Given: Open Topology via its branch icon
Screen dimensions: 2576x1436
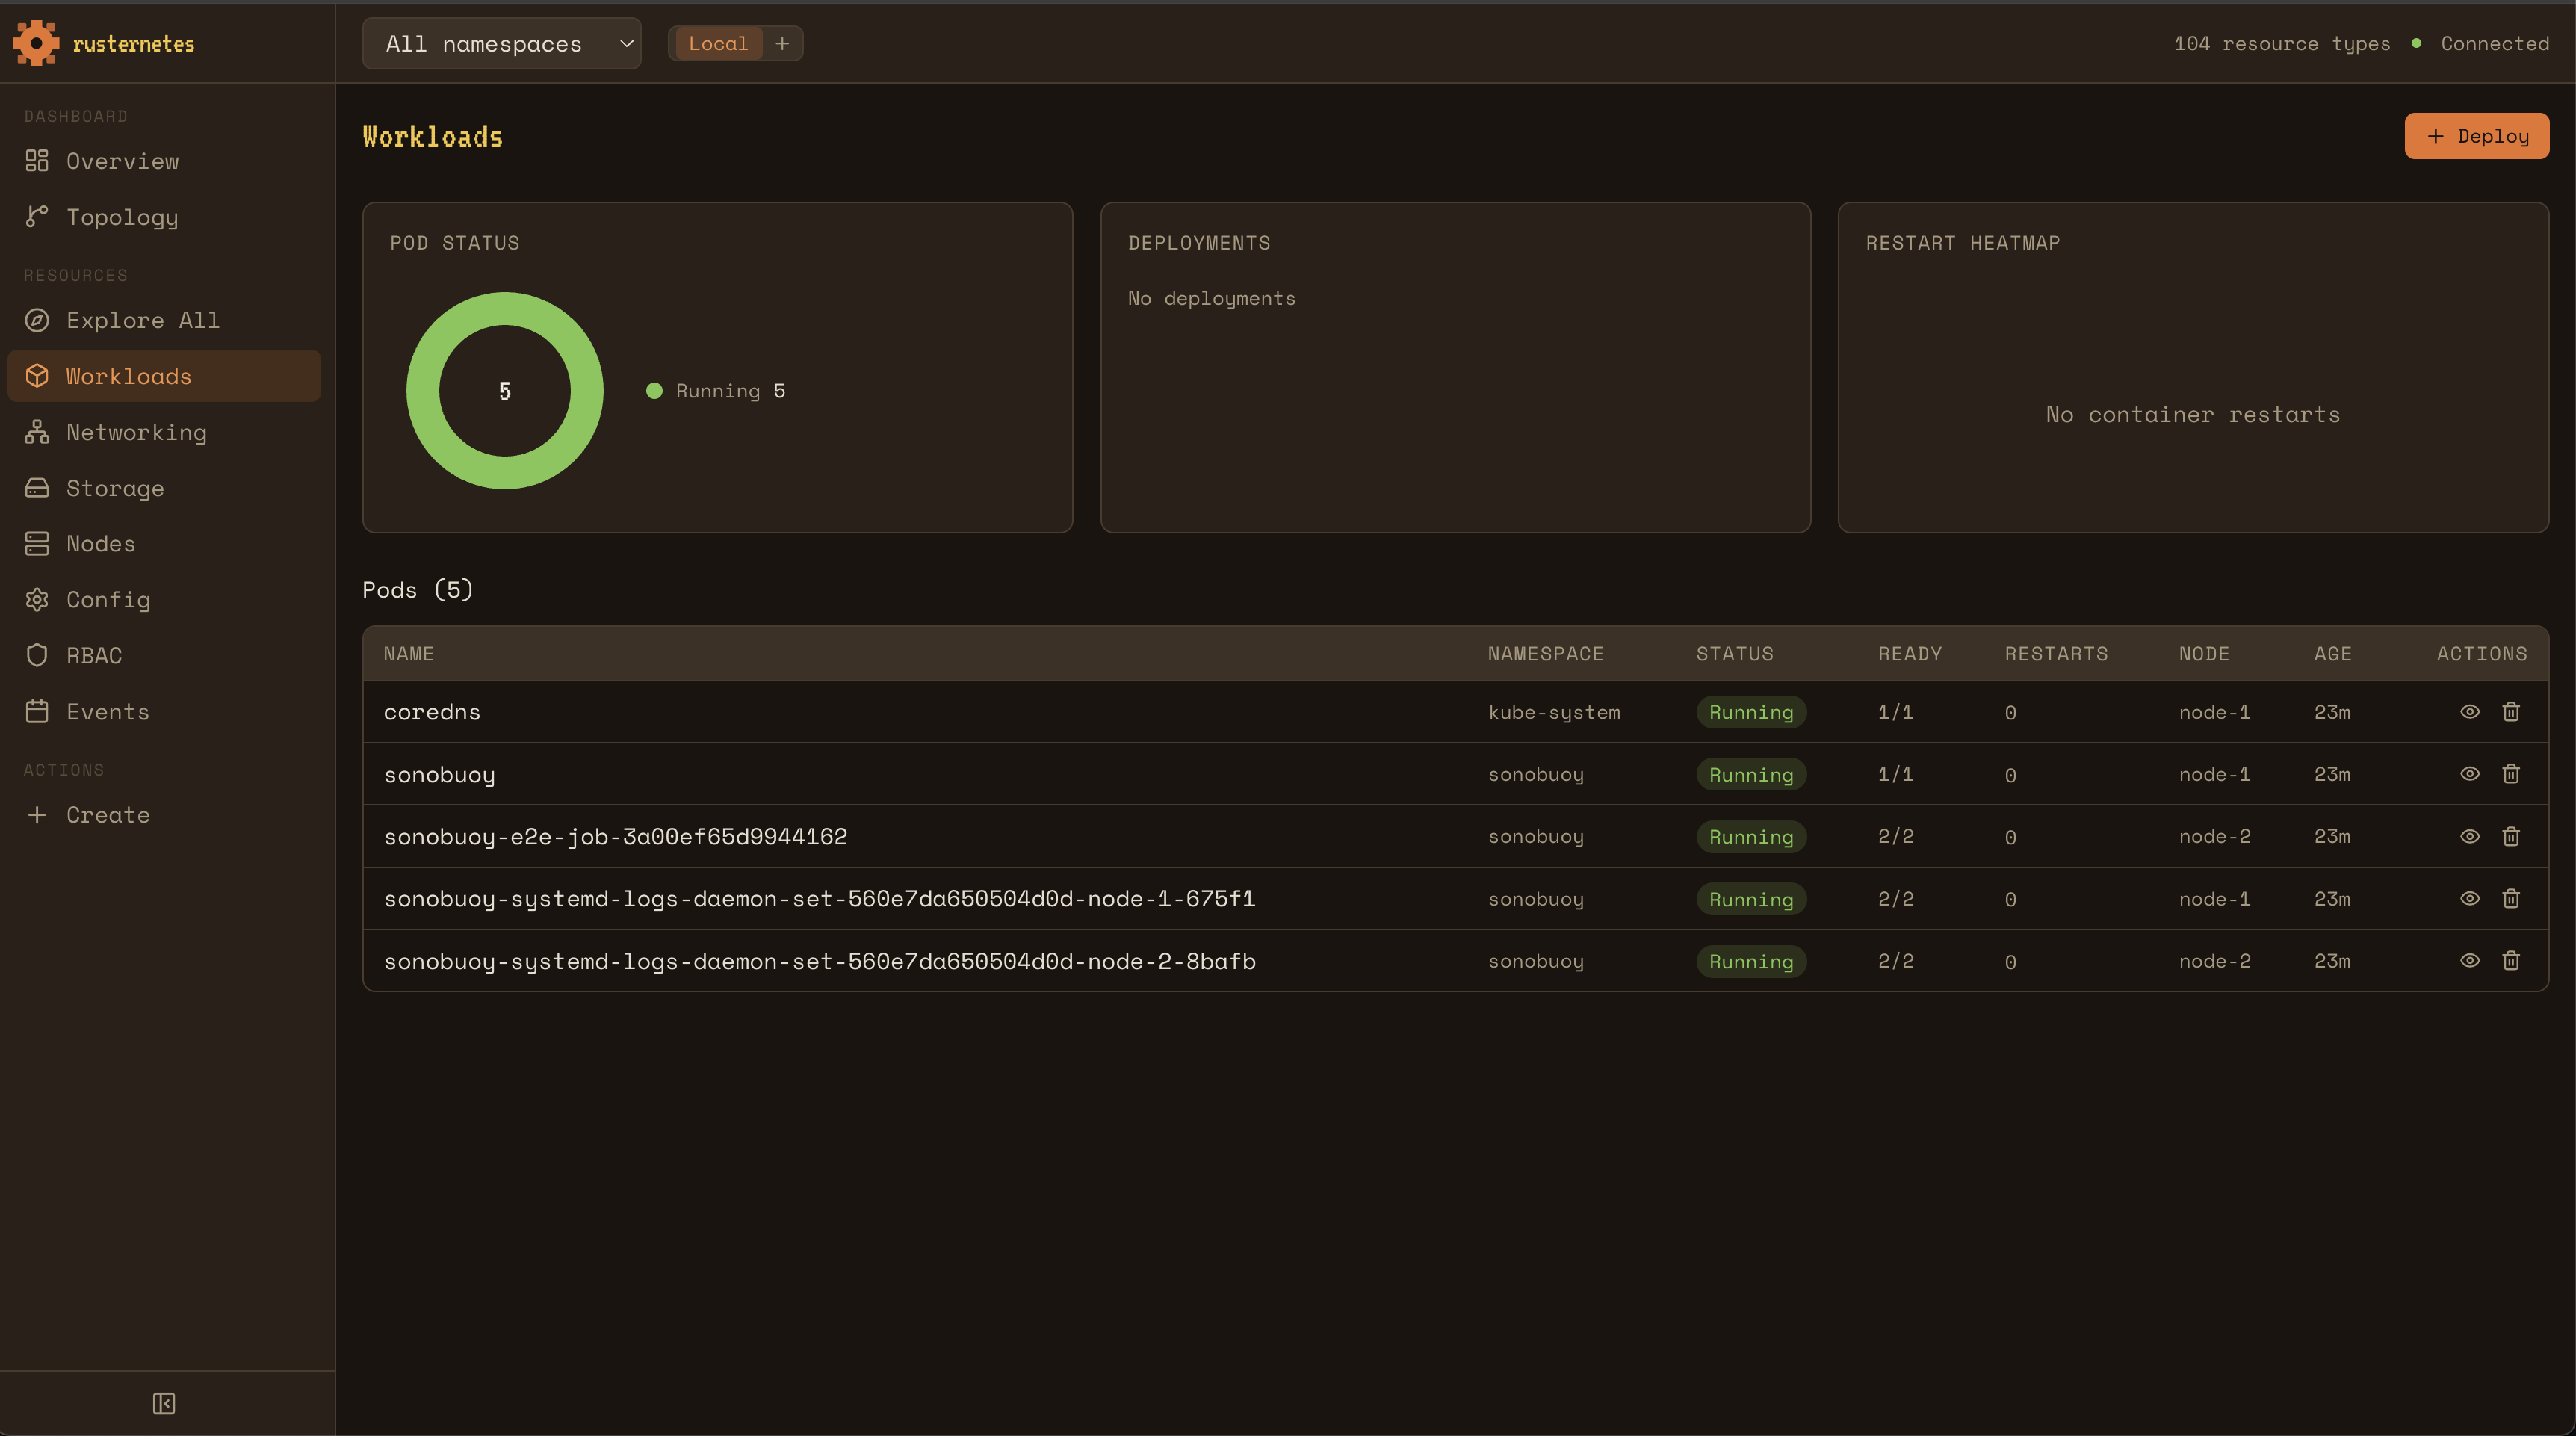Looking at the screenshot, I should 37,217.
